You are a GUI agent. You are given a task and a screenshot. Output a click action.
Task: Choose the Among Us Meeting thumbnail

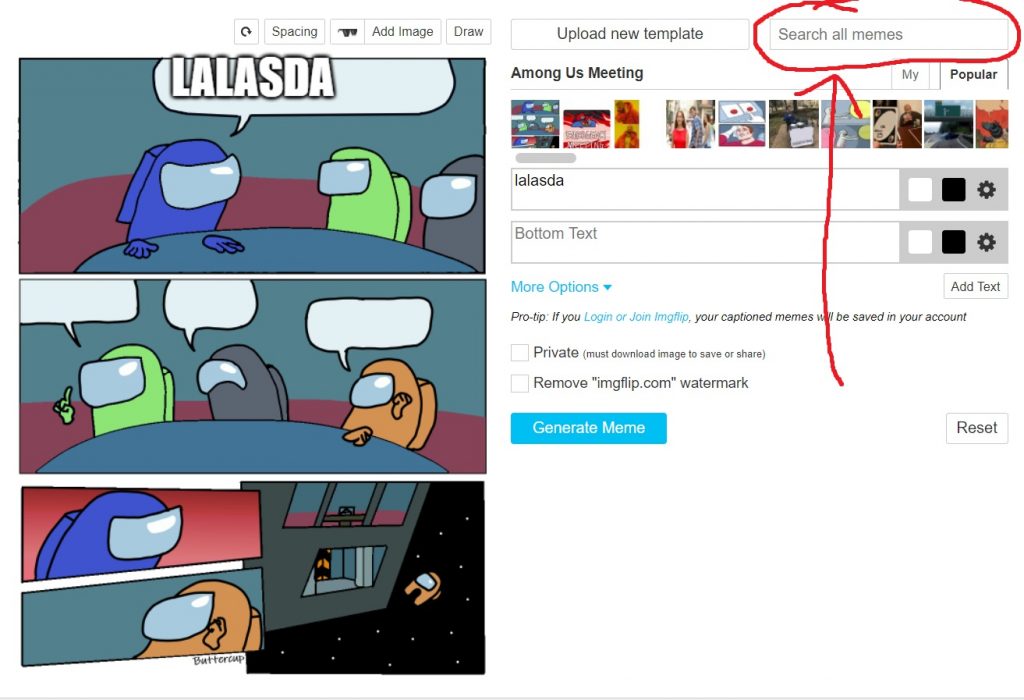(535, 124)
